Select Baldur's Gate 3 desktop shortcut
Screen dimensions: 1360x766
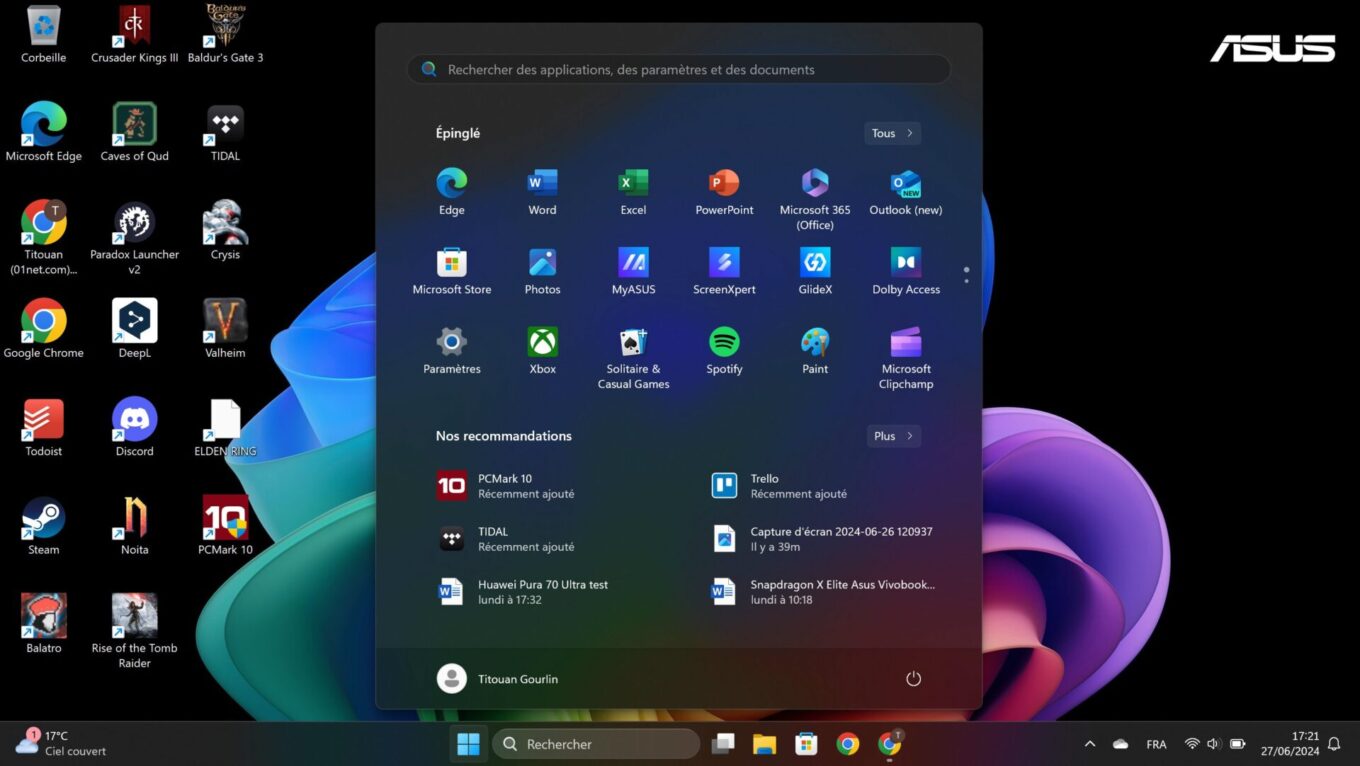[x=225, y=35]
